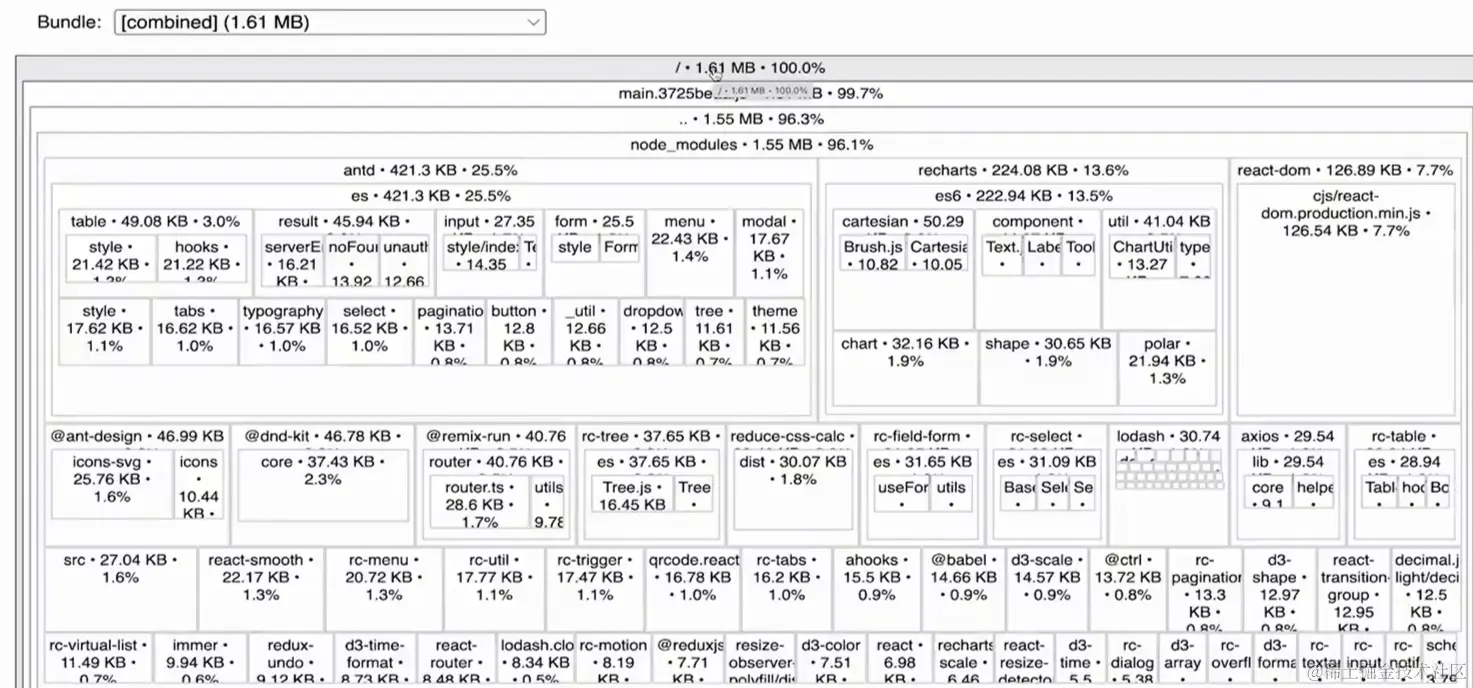Select the input 27.35 block header

pos(490,222)
